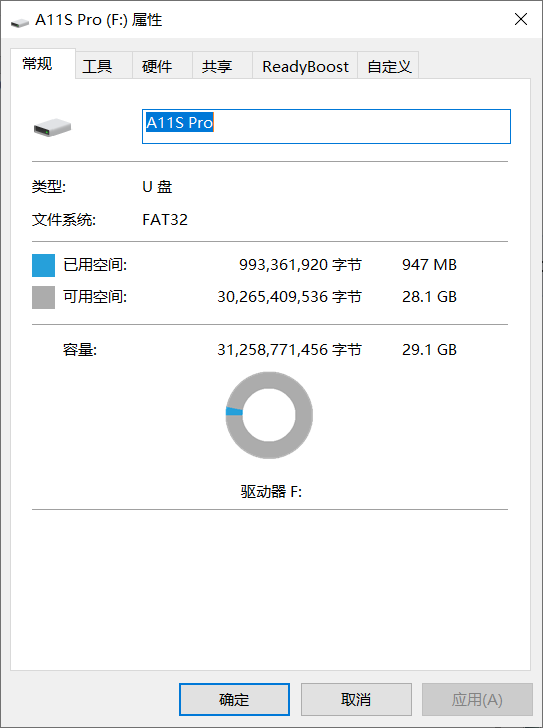Click the blue used space color square

pos(43,265)
